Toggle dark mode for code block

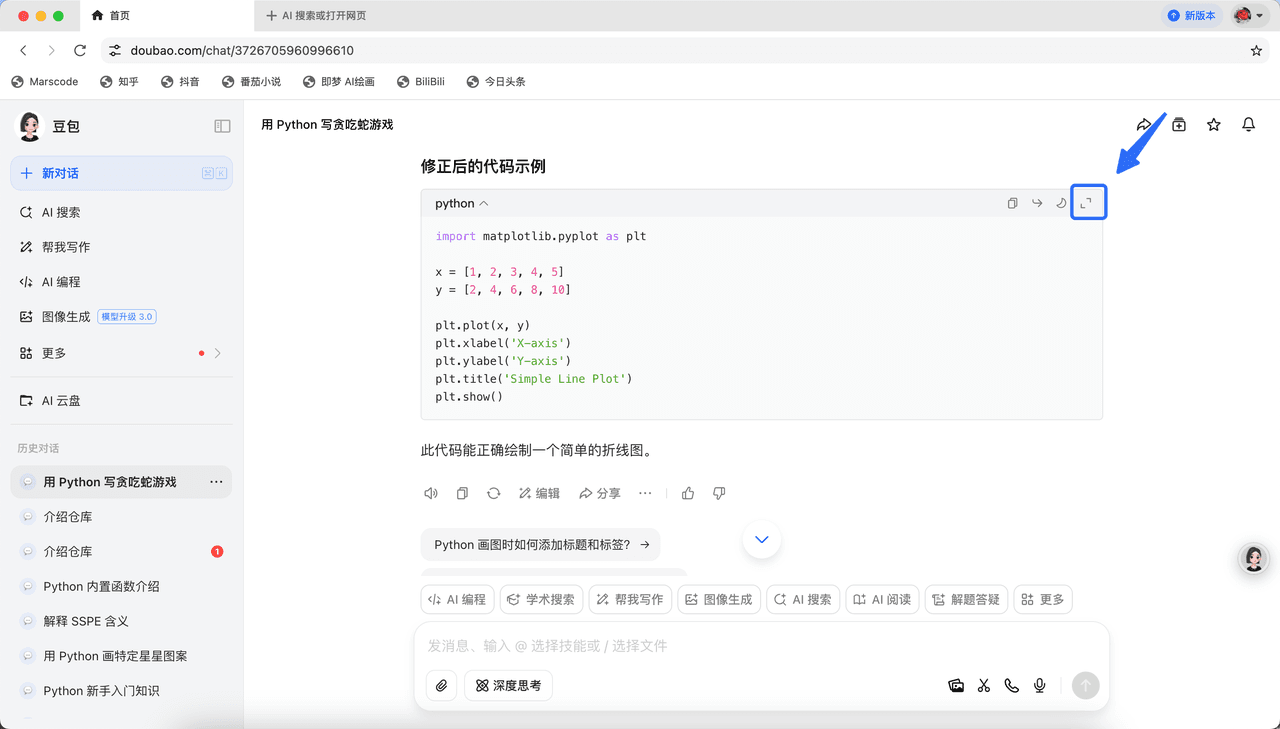tap(1061, 203)
